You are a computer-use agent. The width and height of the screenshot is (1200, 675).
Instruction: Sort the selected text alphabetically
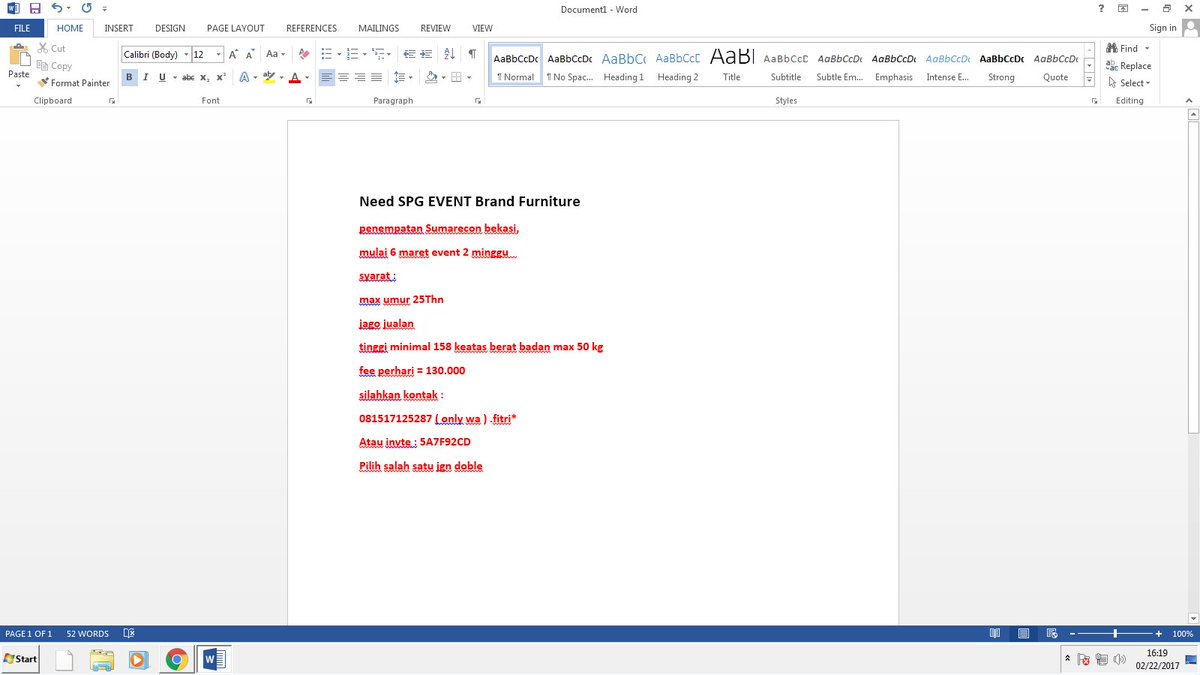coord(449,54)
